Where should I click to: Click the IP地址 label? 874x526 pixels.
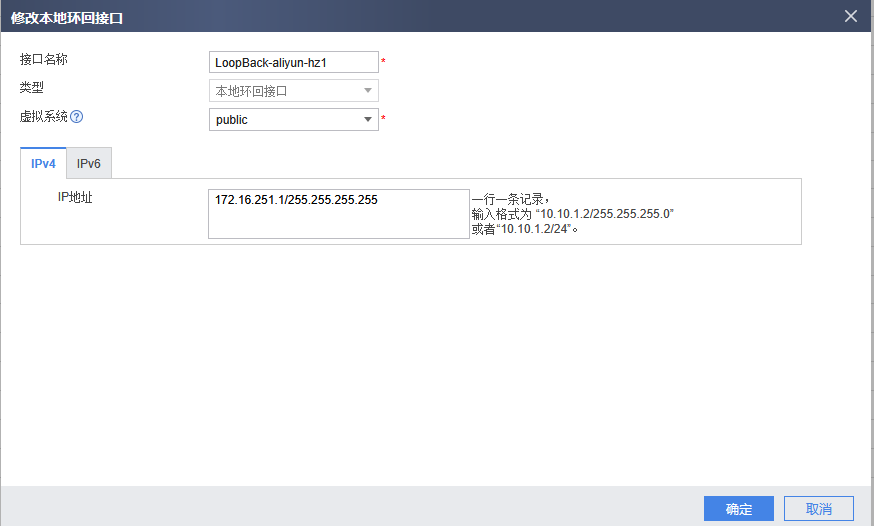[75, 198]
